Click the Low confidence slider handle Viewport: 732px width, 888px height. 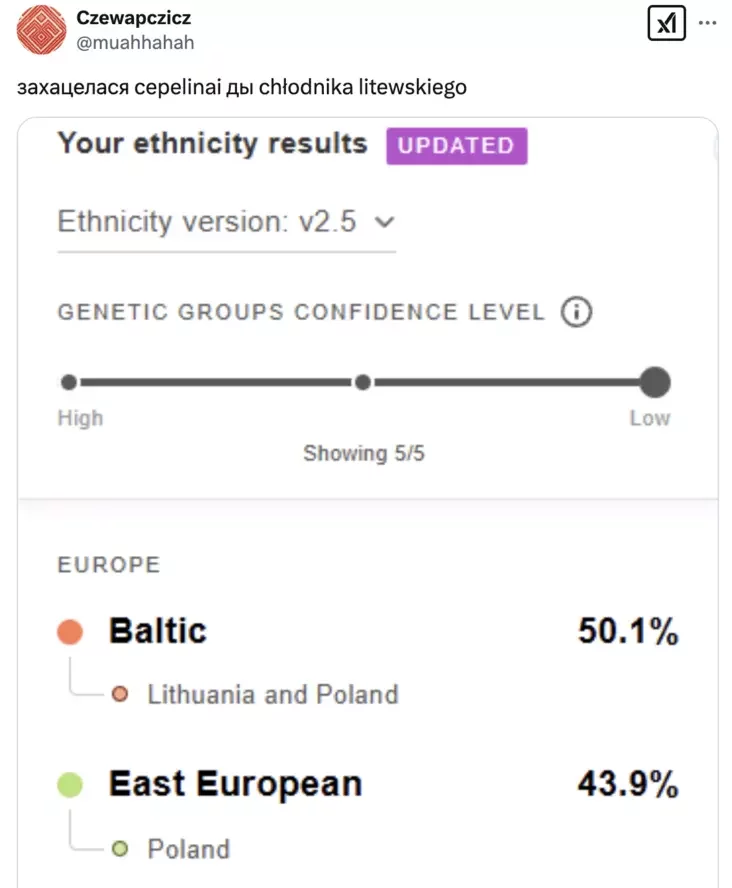pos(654,382)
